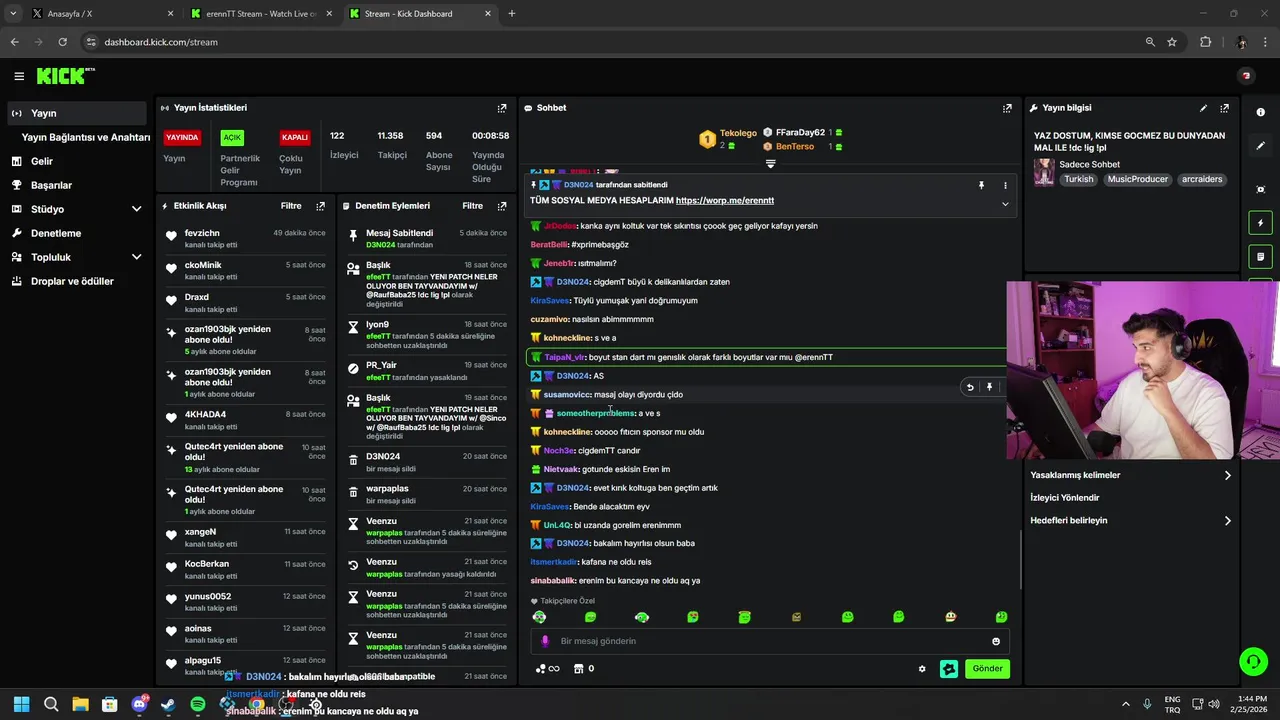Image resolution: width=1280 pixels, height=720 pixels.
Task: Open the emoji picker in chat input
Action: tap(995, 641)
